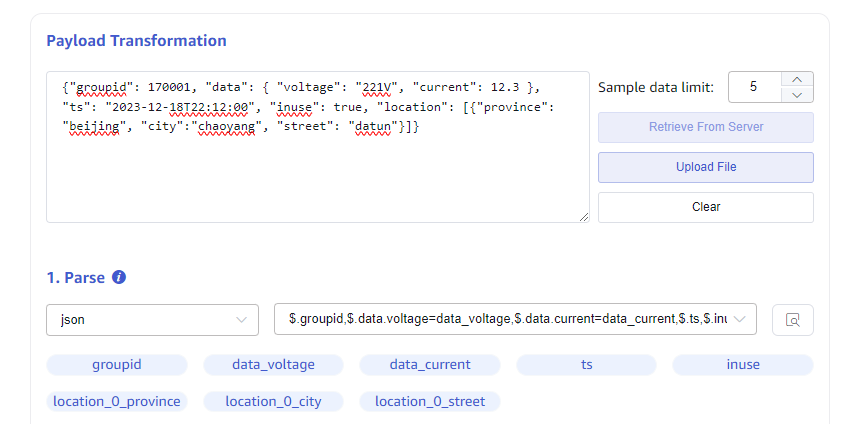Focus the Sample data limit number field
The height and width of the screenshot is (424, 860).
(x=754, y=87)
